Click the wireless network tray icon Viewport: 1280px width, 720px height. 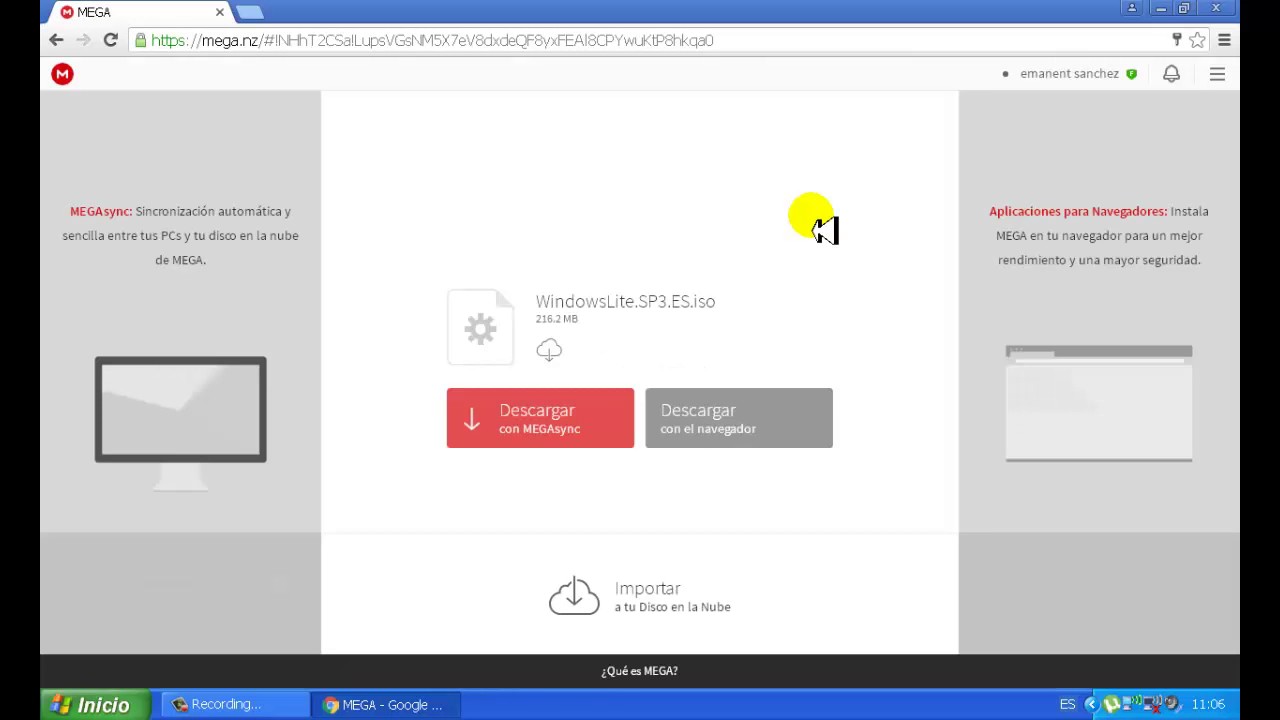pos(1130,705)
